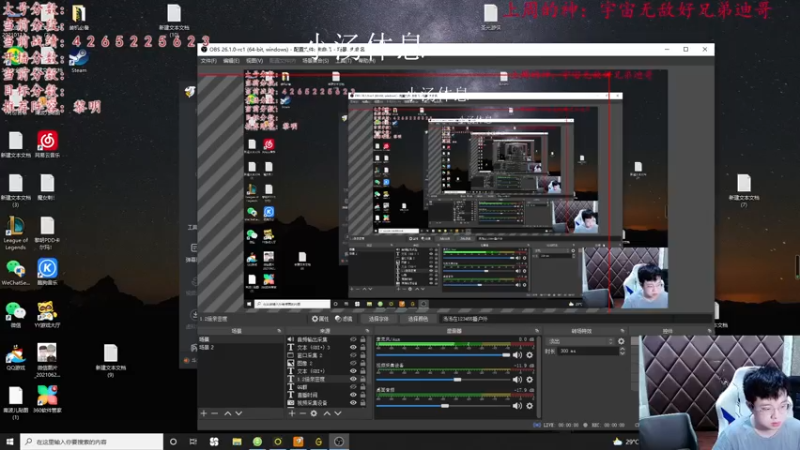Select the 图像 2 source row
The width and height of the screenshot is (800, 450).
click(327, 363)
